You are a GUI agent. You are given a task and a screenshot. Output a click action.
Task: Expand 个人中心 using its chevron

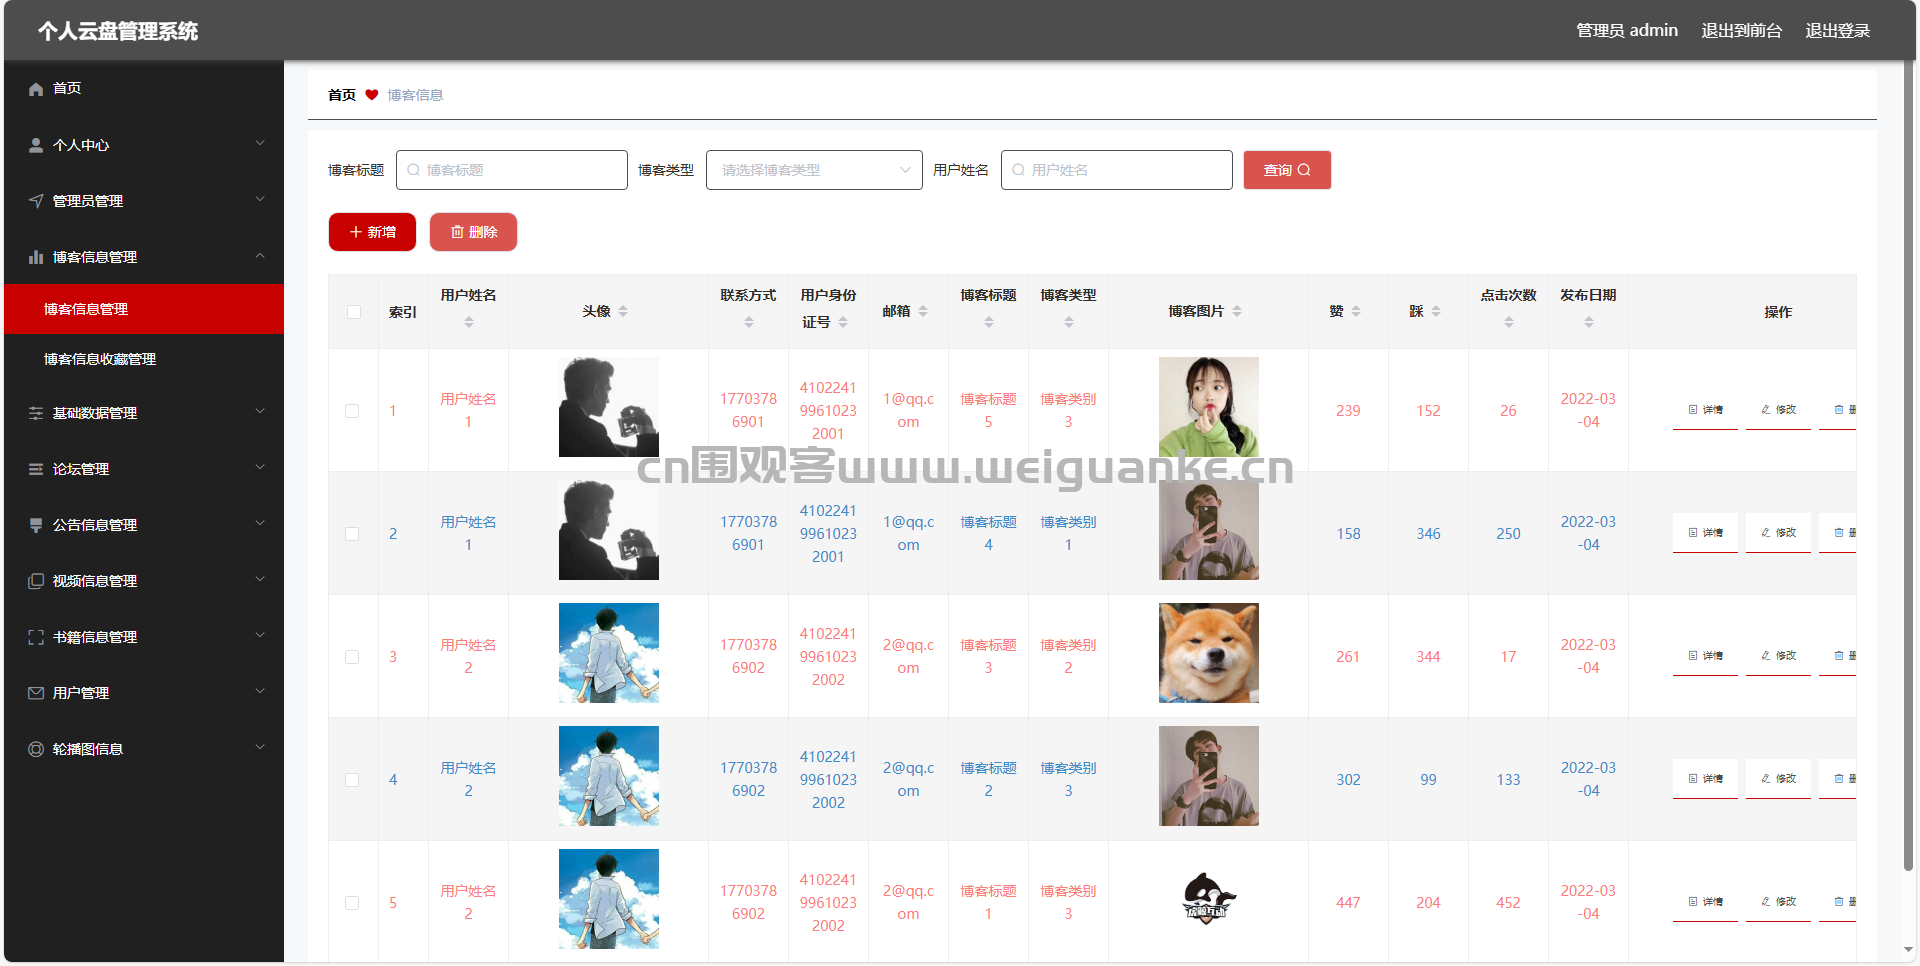point(260,144)
